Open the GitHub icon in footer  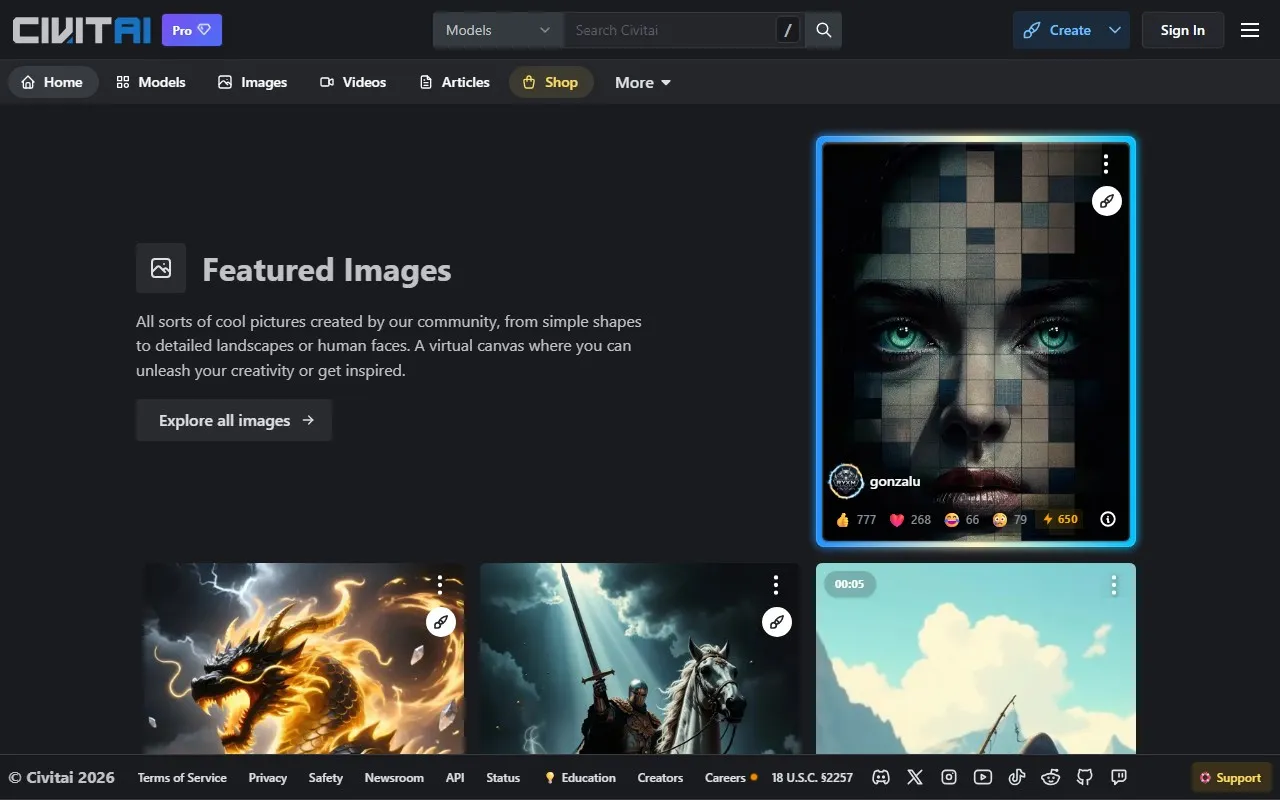pyautogui.click(x=1085, y=777)
